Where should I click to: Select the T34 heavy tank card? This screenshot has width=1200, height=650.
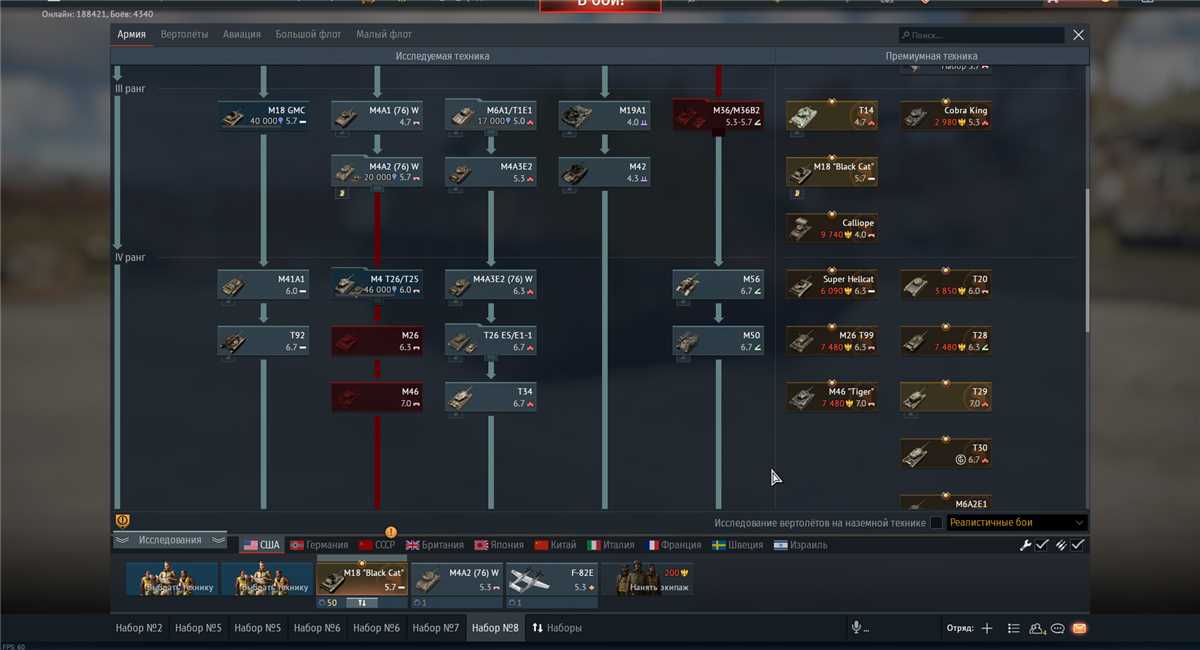point(491,397)
